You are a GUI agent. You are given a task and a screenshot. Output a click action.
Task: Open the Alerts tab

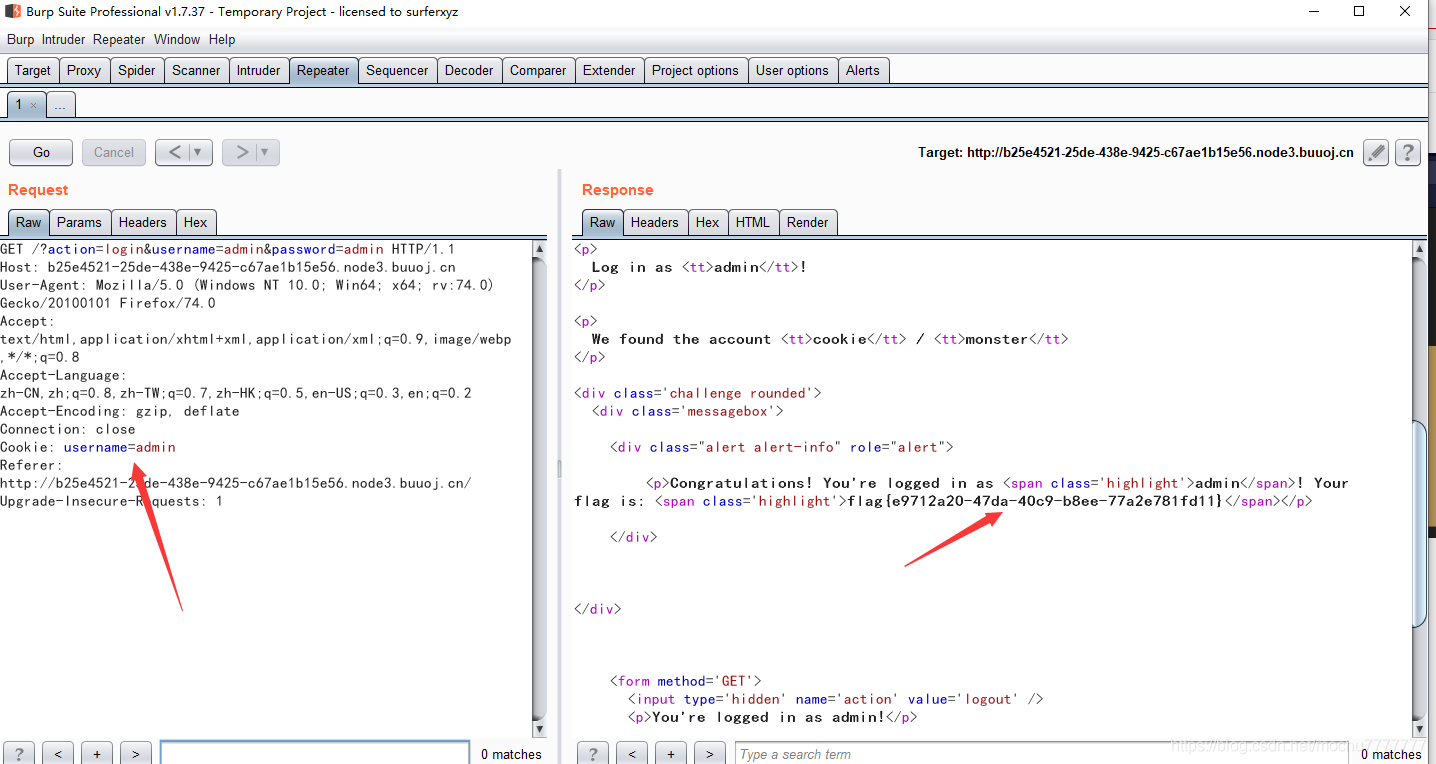[863, 70]
